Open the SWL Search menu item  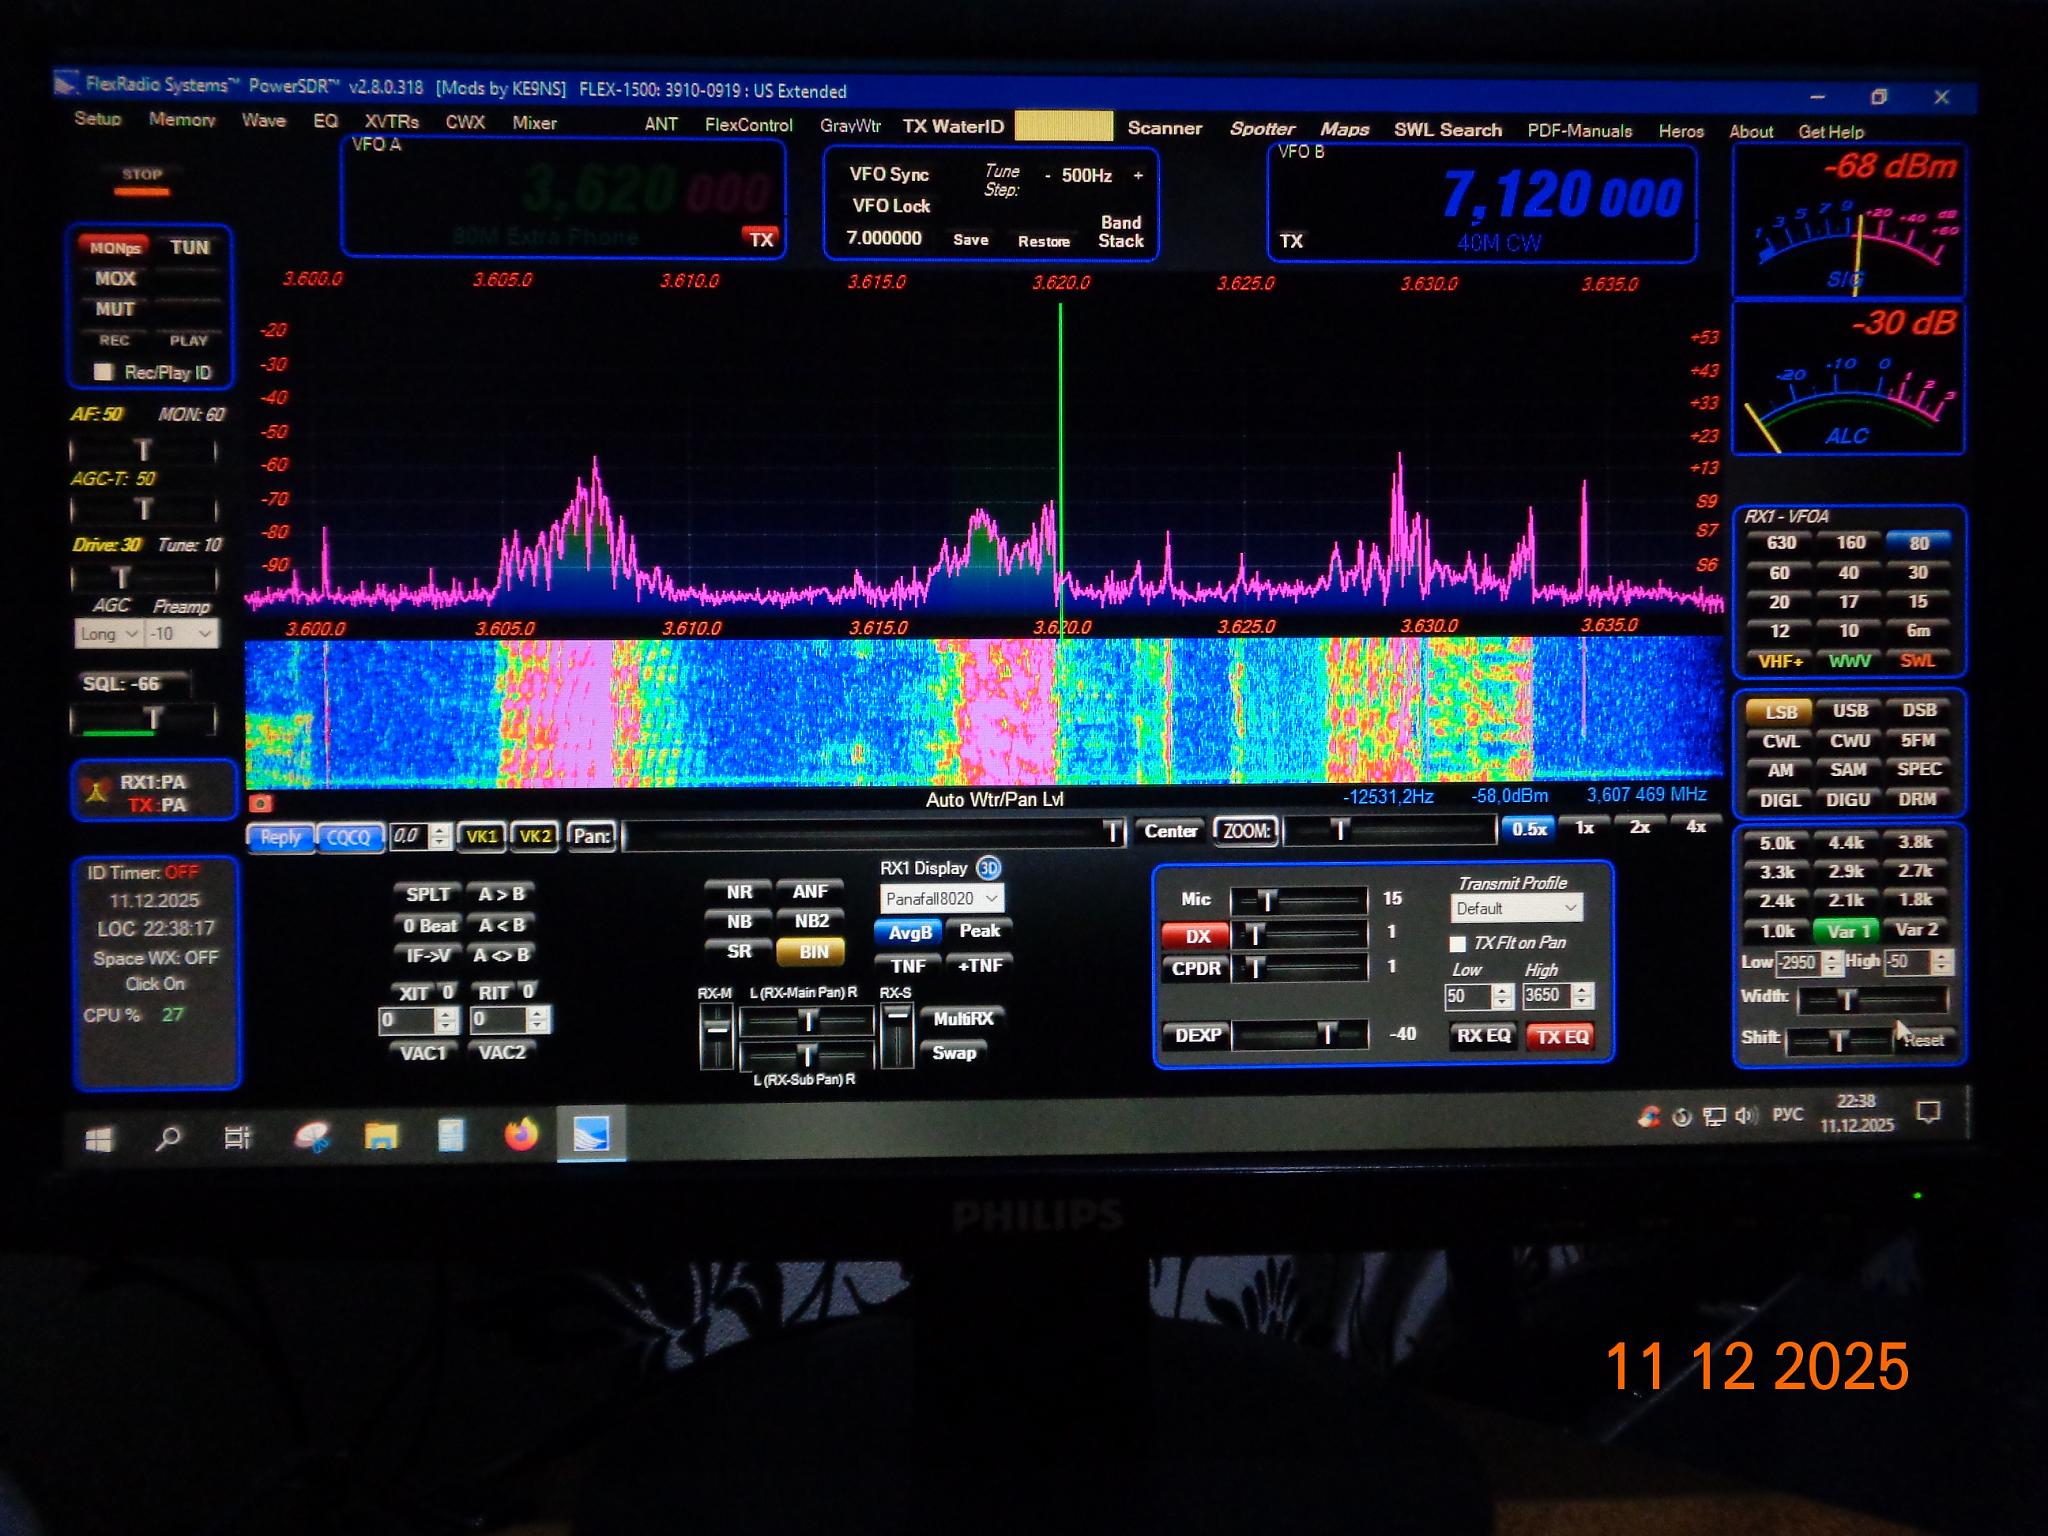[1447, 130]
